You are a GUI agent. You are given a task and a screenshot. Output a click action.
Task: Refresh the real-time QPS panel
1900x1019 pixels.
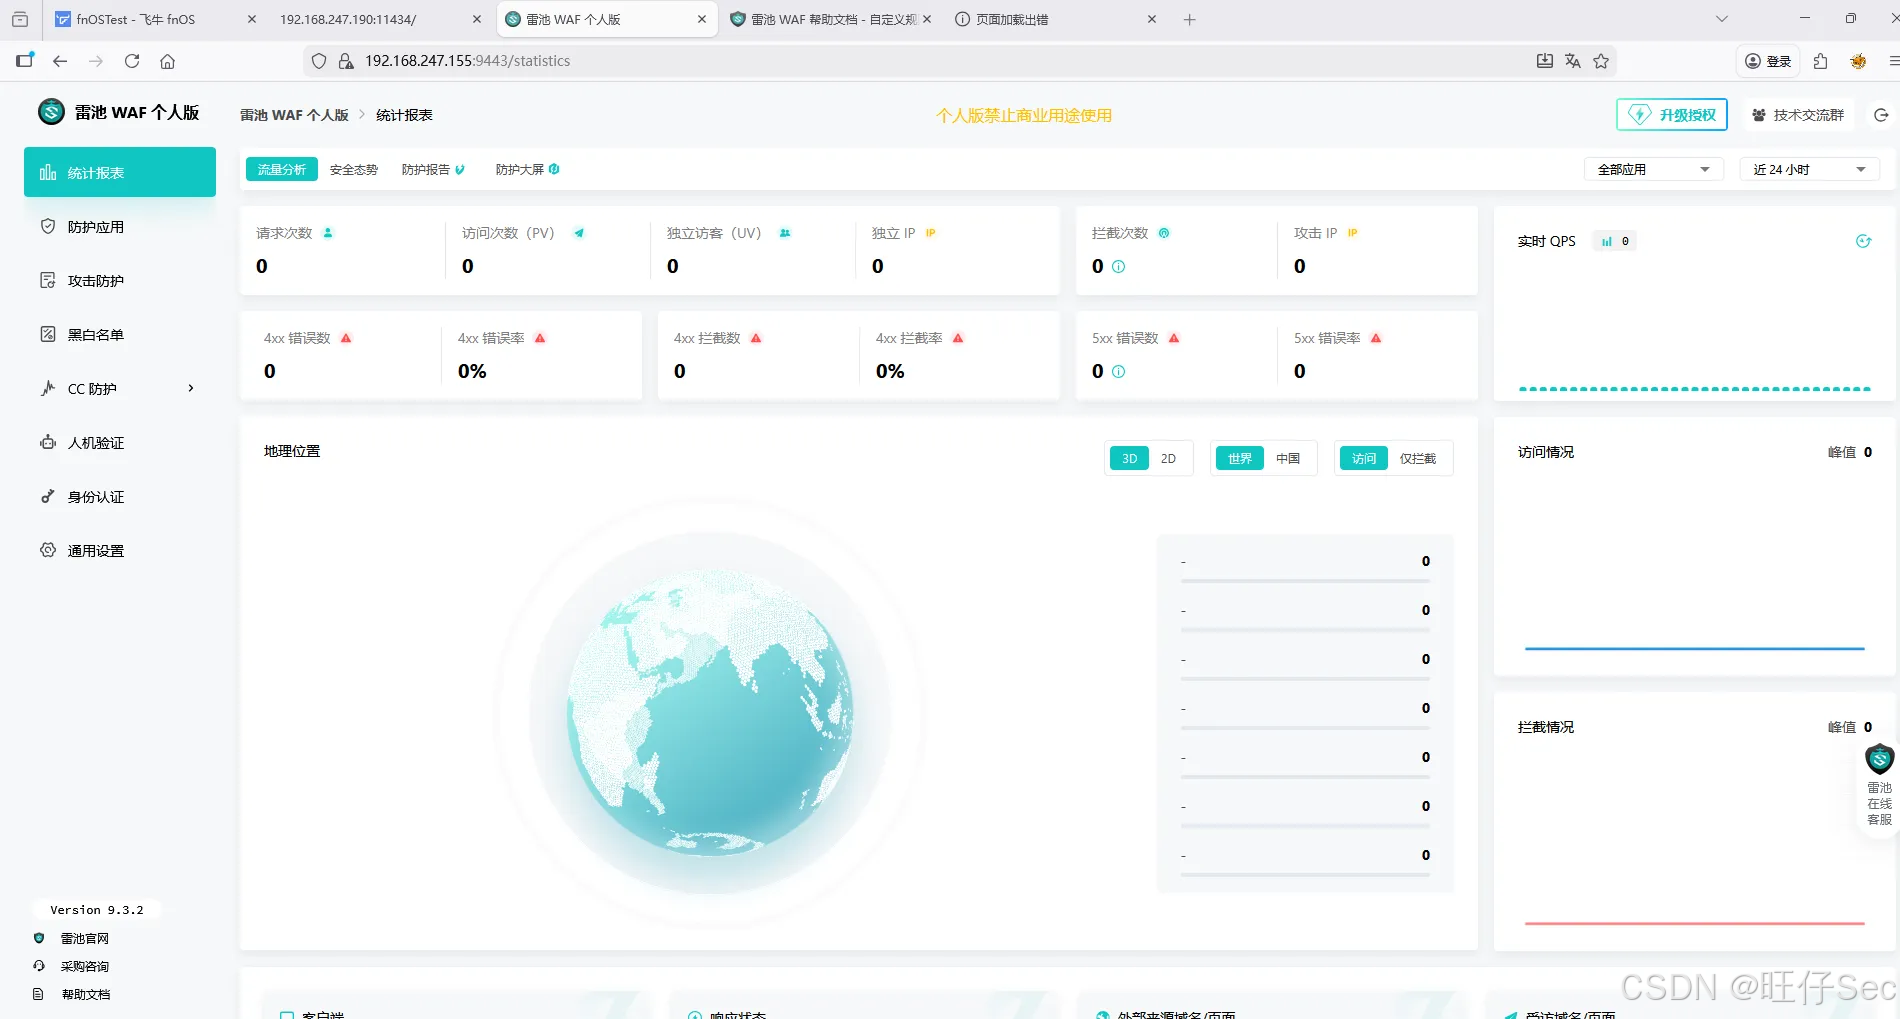(1863, 241)
